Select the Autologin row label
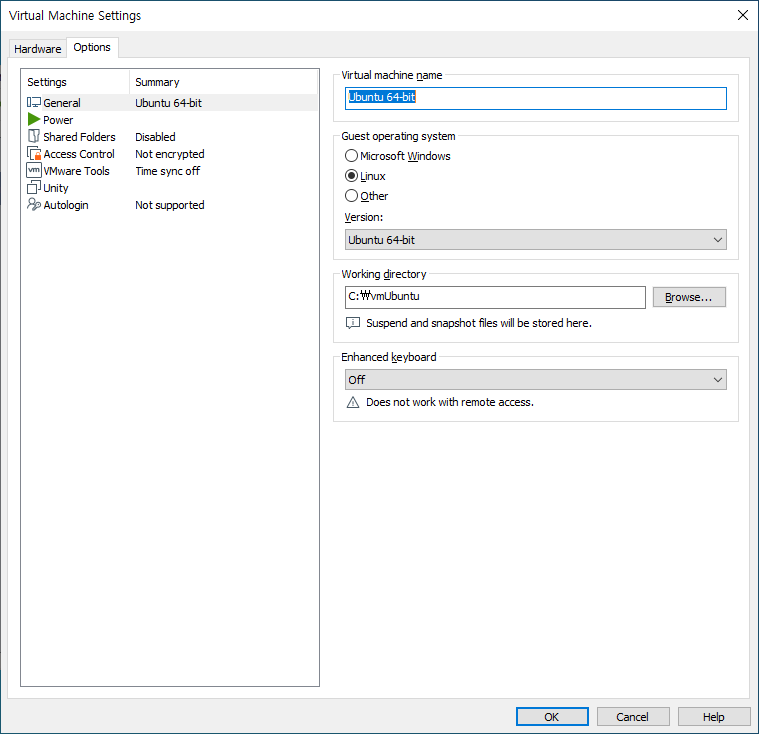This screenshot has height=734, width=759. pos(66,205)
